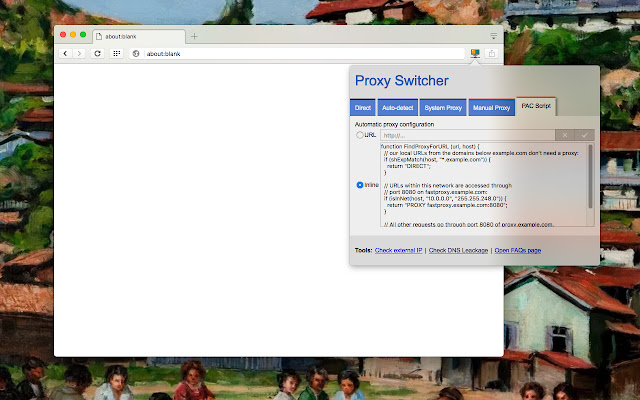Open the apps grid icon

tap(117, 53)
